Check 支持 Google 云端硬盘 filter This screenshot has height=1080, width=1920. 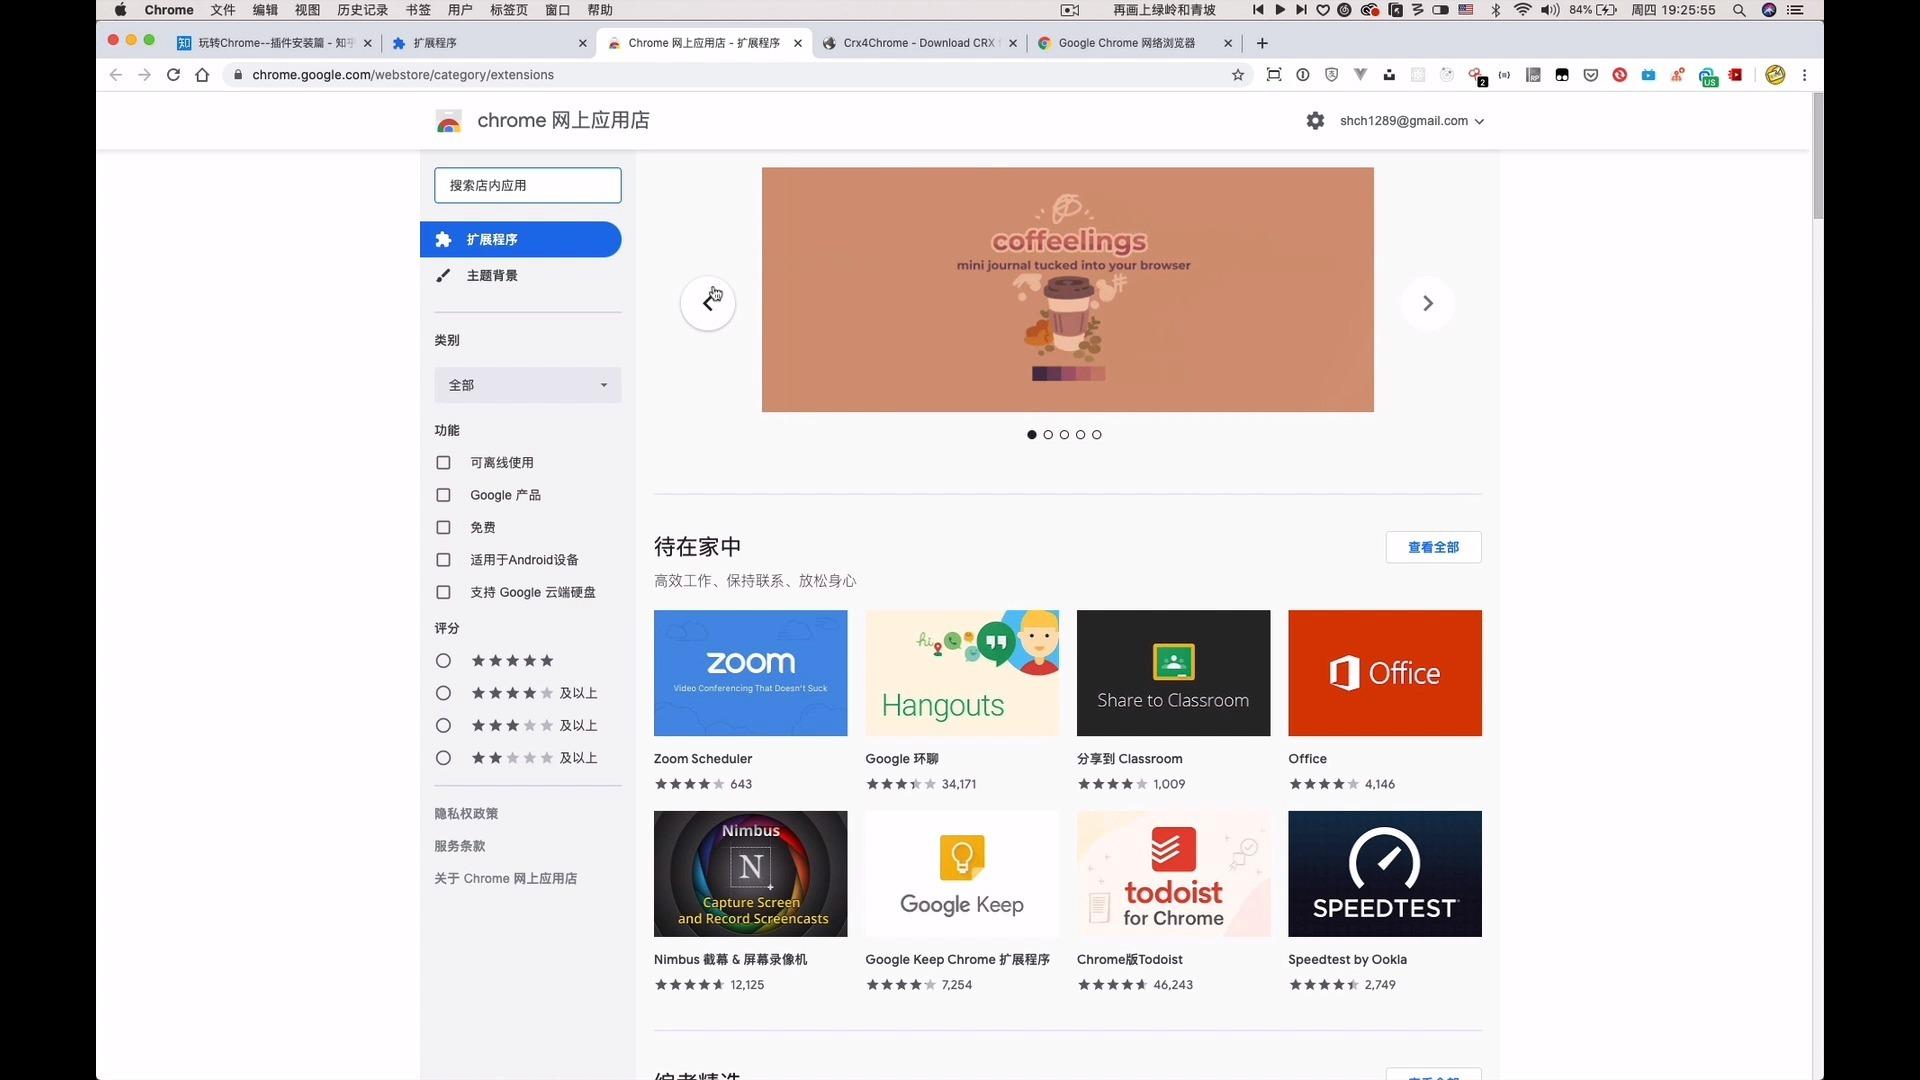point(443,593)
